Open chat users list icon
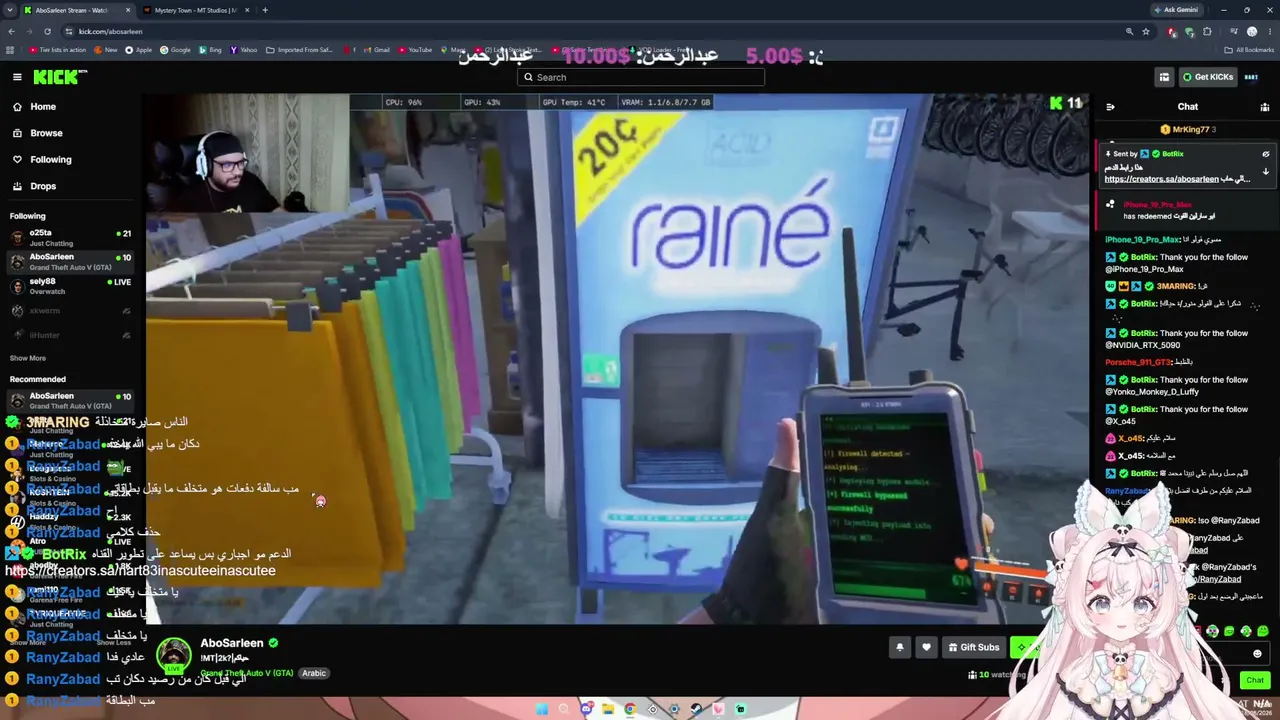1280x720 pixels. click(1265, 107)
